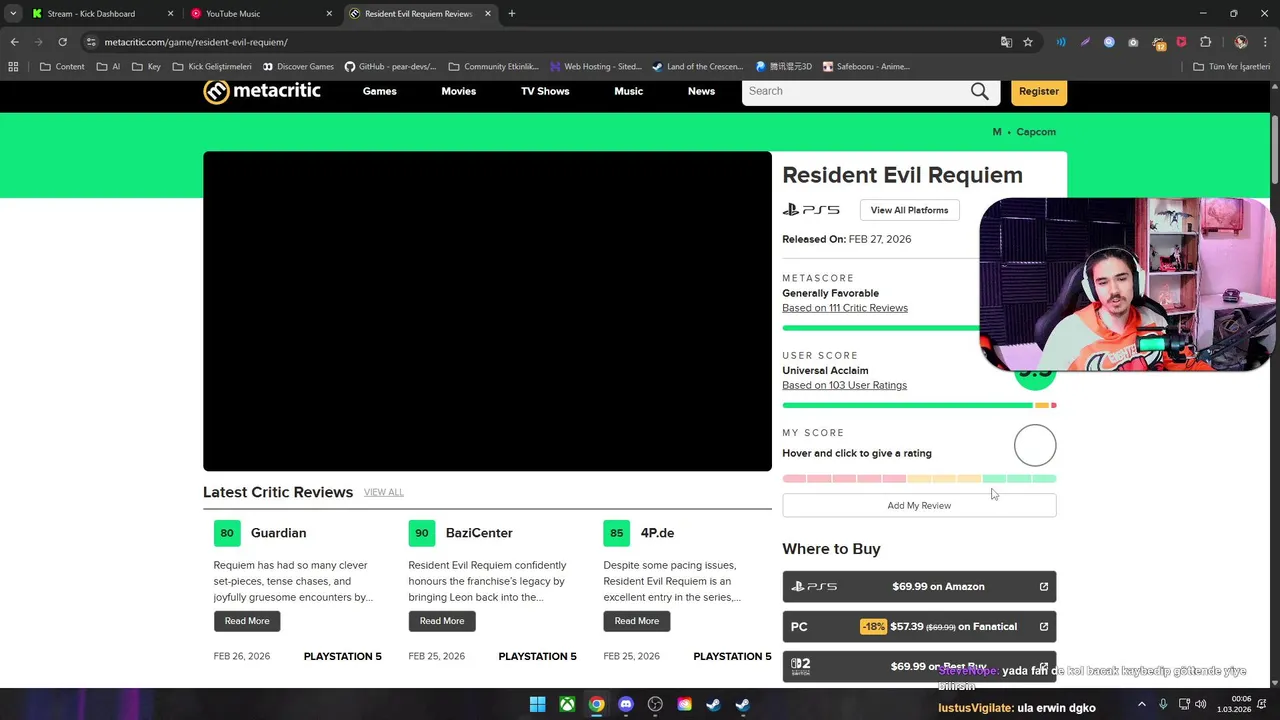Viewport: 1280px width, 720px height.
Task: Open the taskbar volume icon
Action: 1201,704
